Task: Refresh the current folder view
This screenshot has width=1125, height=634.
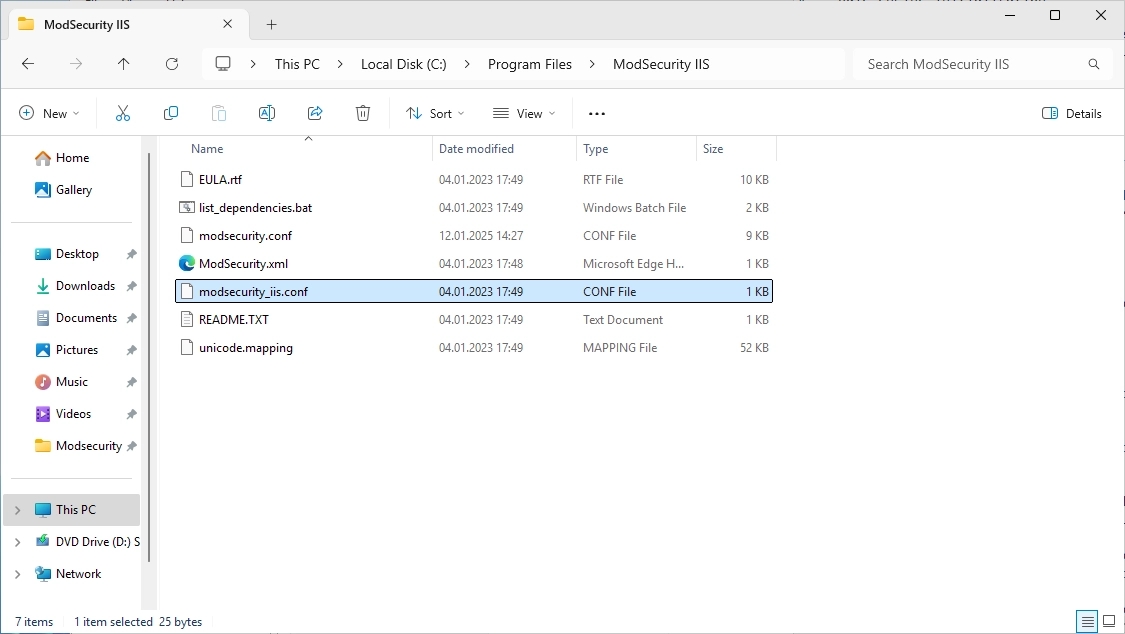Action: pos(172,64)
